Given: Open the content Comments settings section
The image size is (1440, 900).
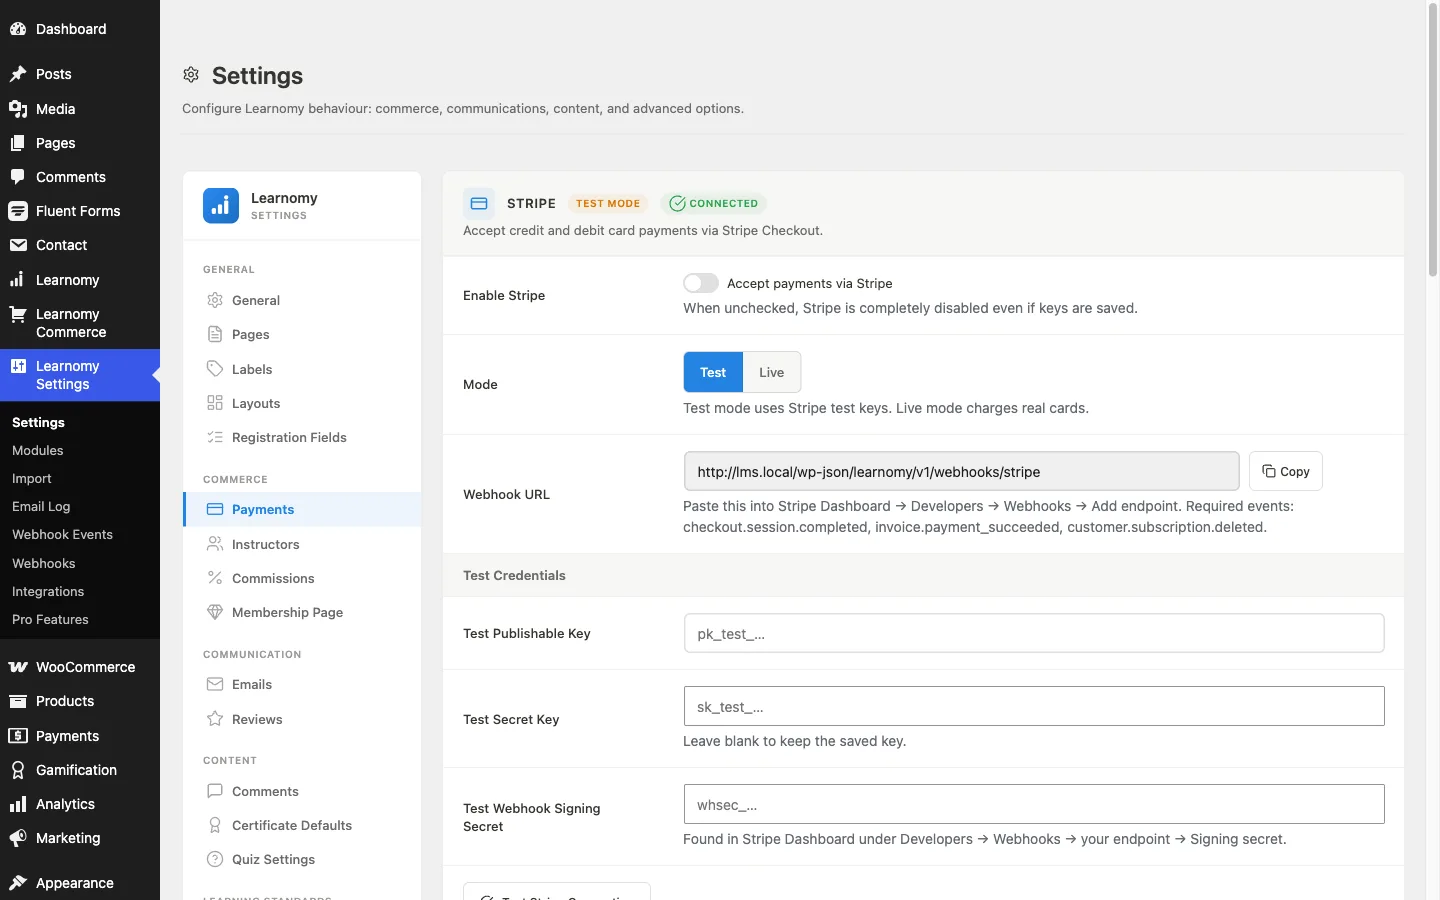Looking at the screenshot, I should pyautogui.click(x=302, y=791).
